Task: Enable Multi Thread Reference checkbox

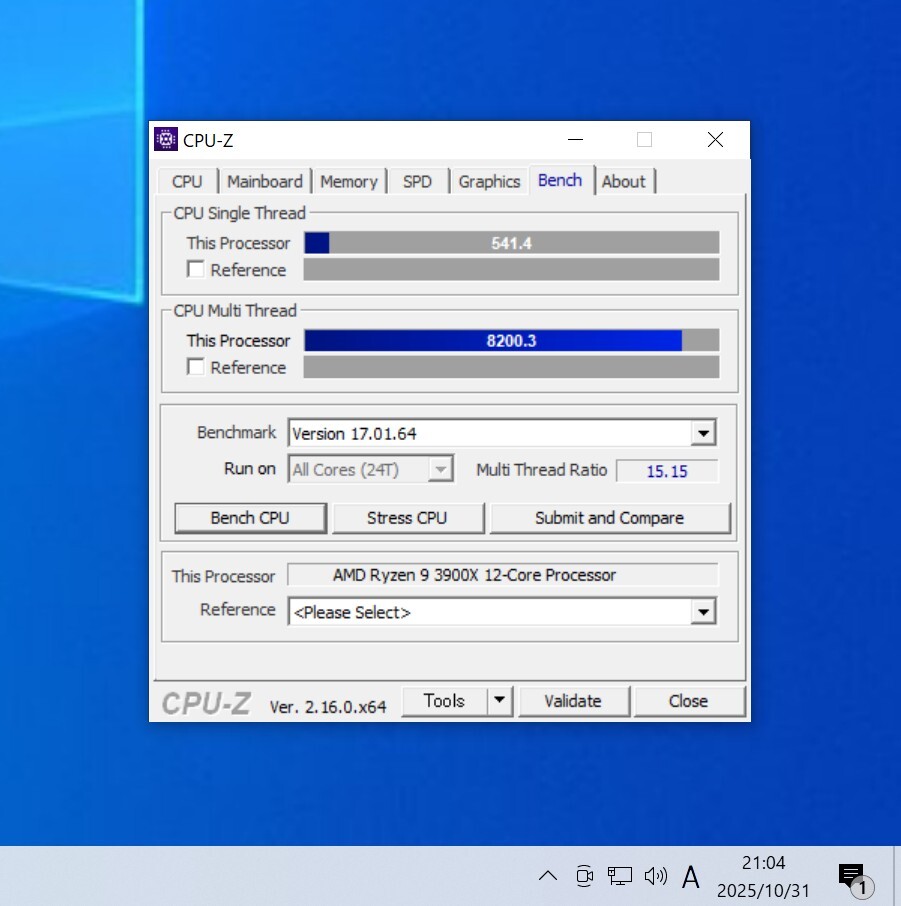Action: click(196, 367)
